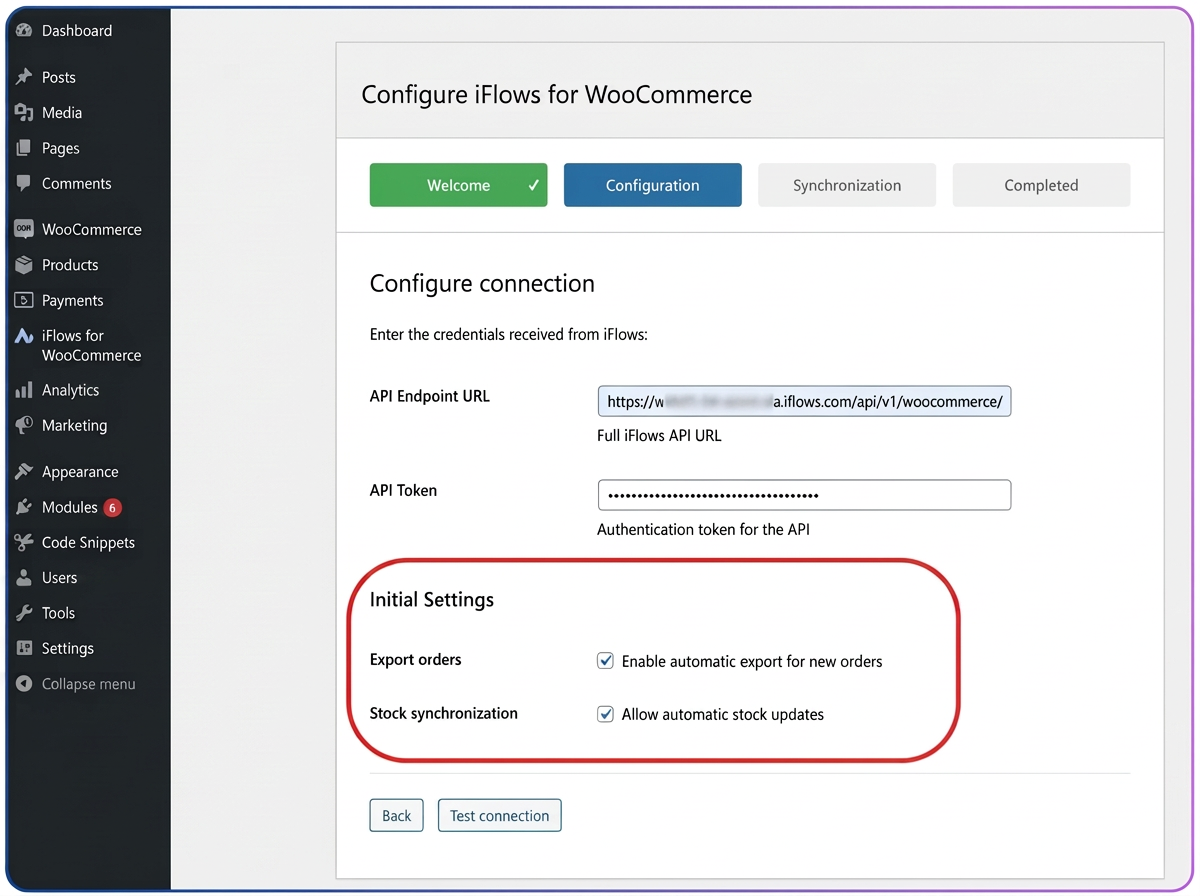Viewport: 1200px width, 896px height.
Task: Click the Comments bubble icon
Action: coord(24,184)
